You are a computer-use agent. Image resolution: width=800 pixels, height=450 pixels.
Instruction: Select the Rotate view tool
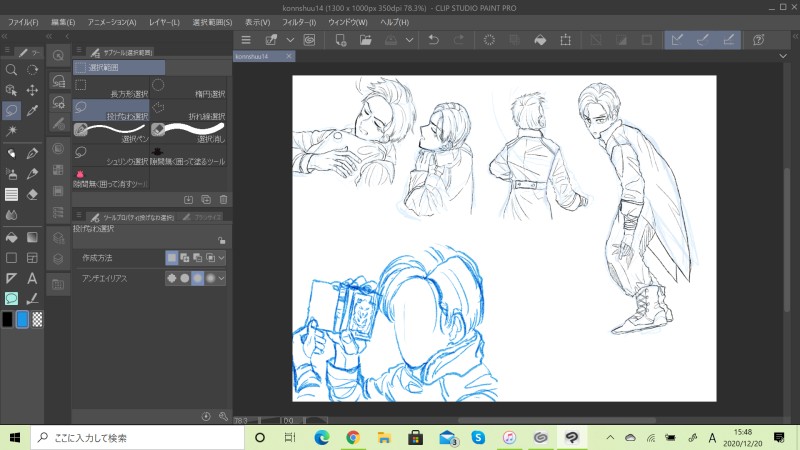(32, 70)
